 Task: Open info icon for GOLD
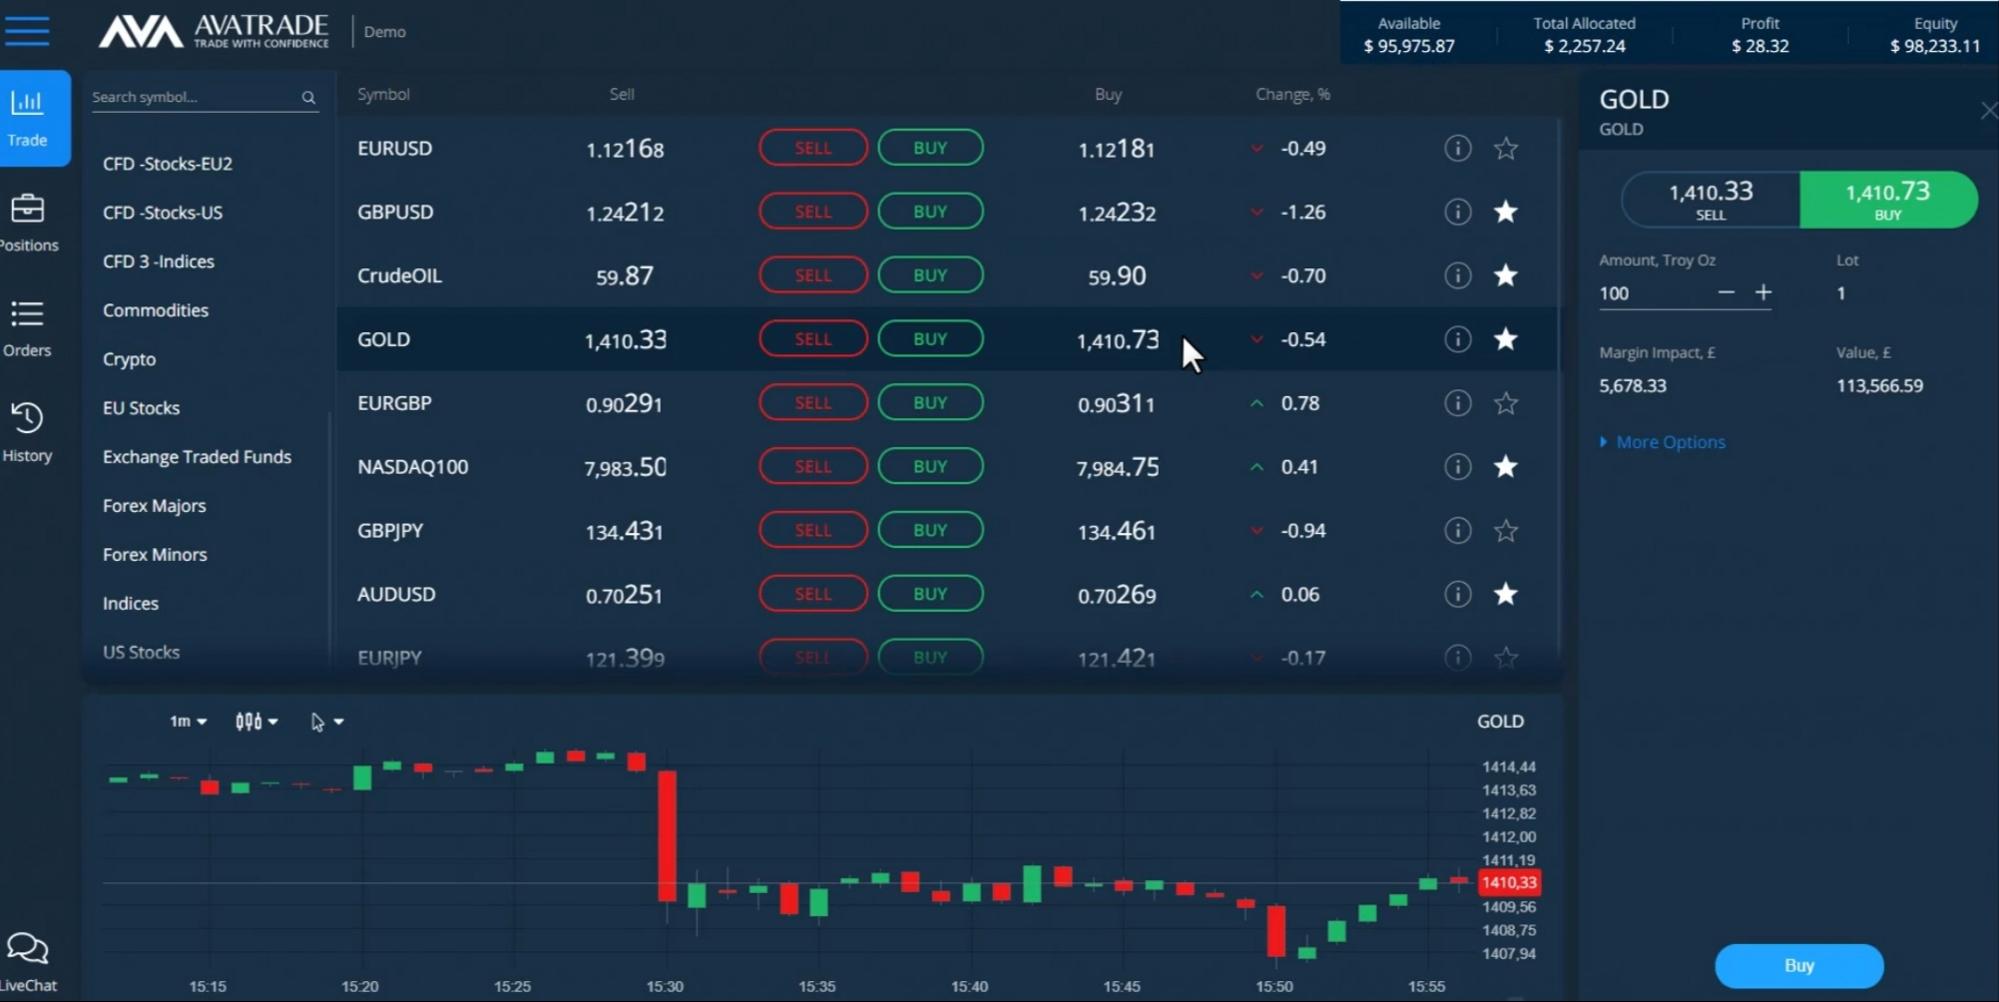tap(1458, 339)
